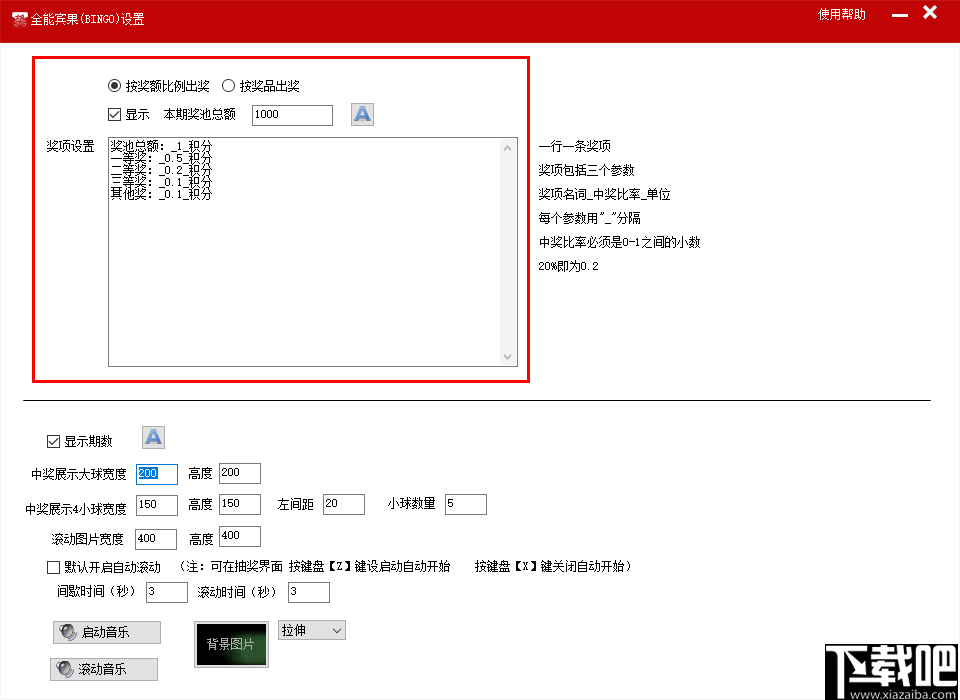Select the 中奖展示大球宽度 width field
The image size is (960, 700).
(155, 472)
